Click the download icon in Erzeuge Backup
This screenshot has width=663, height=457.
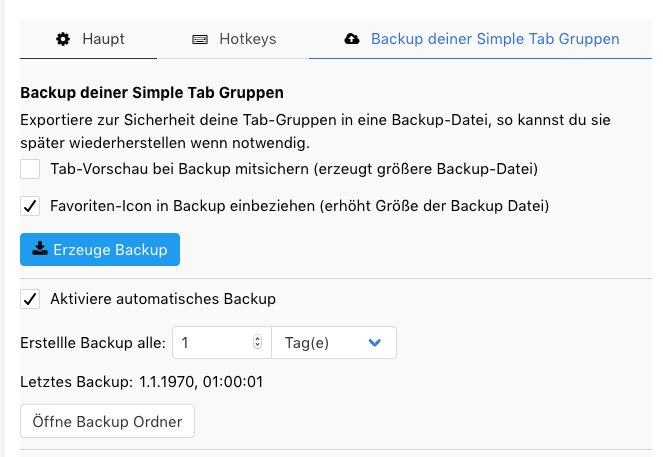(x=41, y=250)
